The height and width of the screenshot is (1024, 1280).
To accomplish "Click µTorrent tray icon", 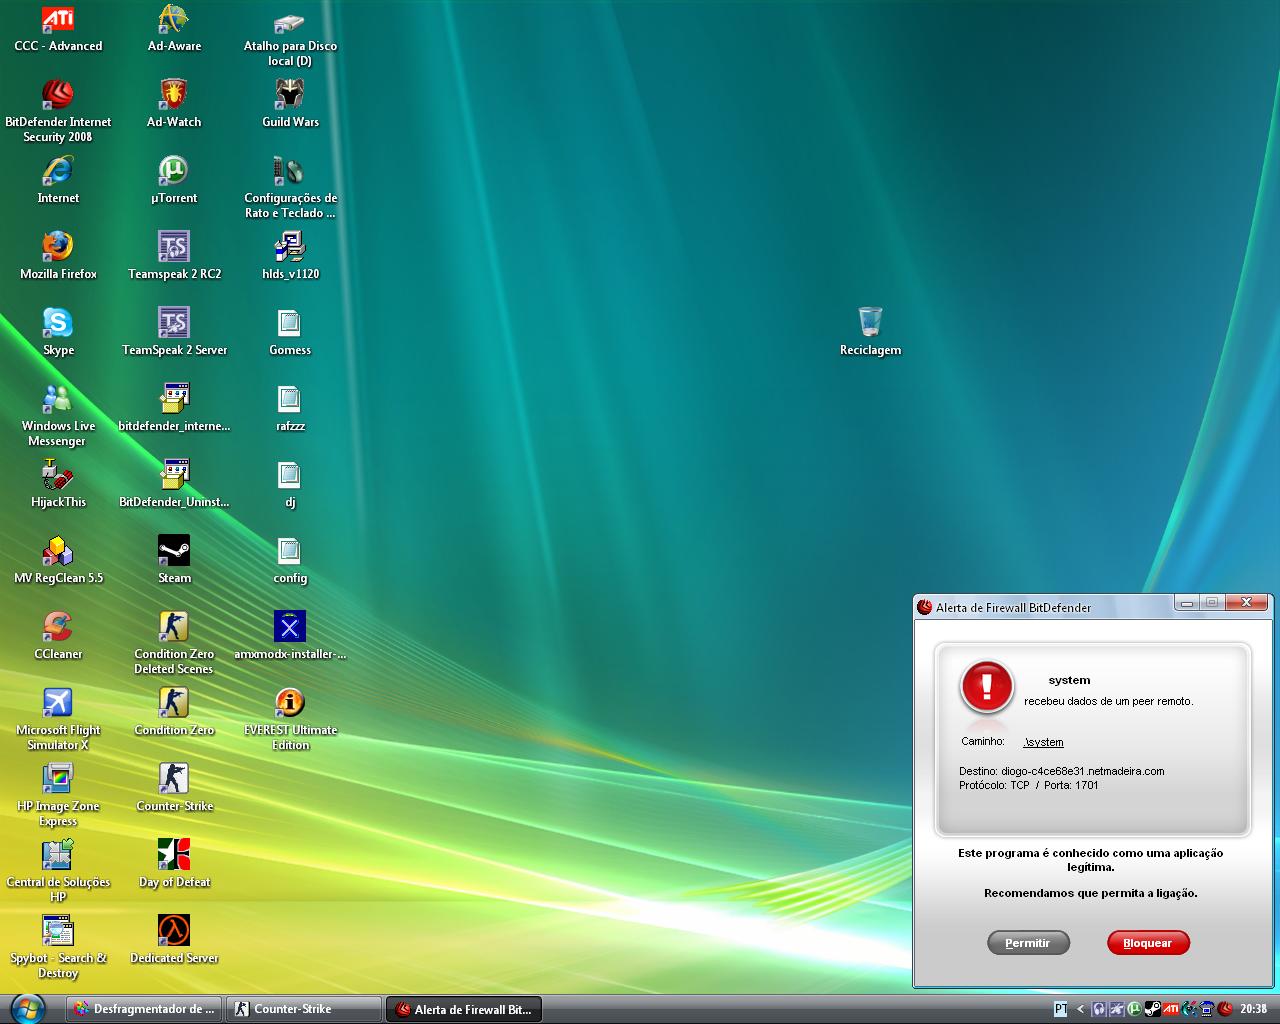I will pyautogui.click(x=1134, y=1009).
